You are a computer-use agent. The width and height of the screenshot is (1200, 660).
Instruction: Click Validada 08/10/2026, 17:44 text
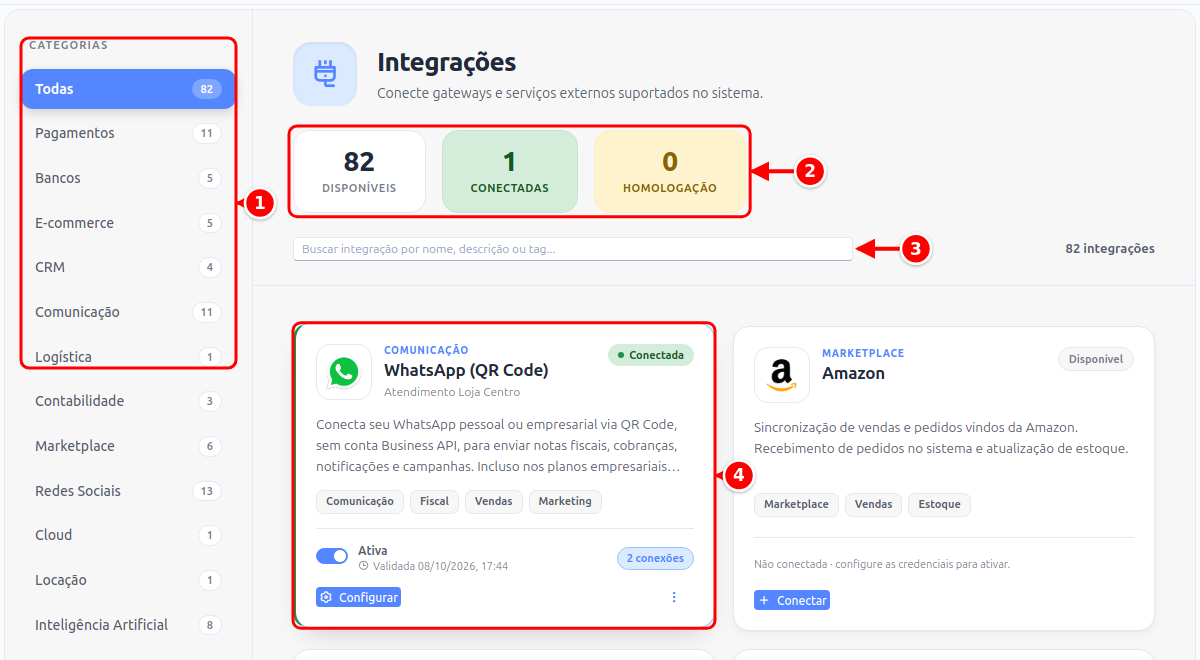[x=440, y=566]
